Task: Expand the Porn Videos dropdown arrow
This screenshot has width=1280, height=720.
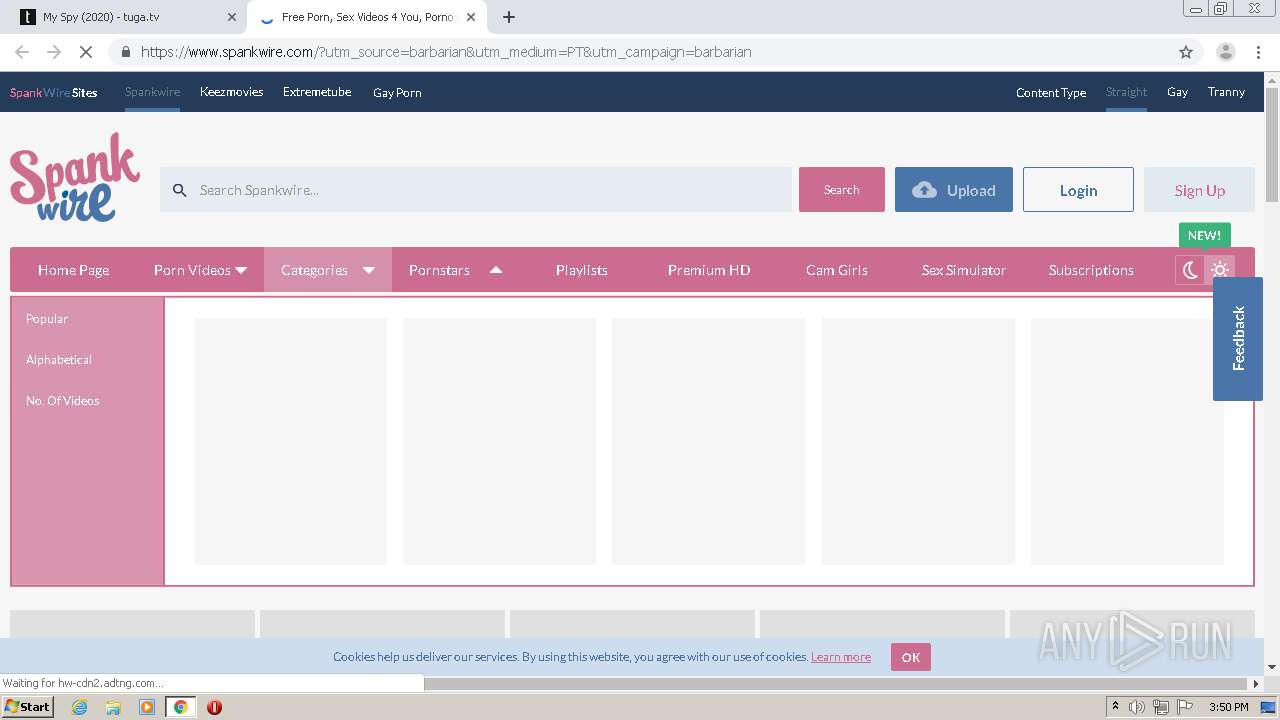Action: click(240, 270)
